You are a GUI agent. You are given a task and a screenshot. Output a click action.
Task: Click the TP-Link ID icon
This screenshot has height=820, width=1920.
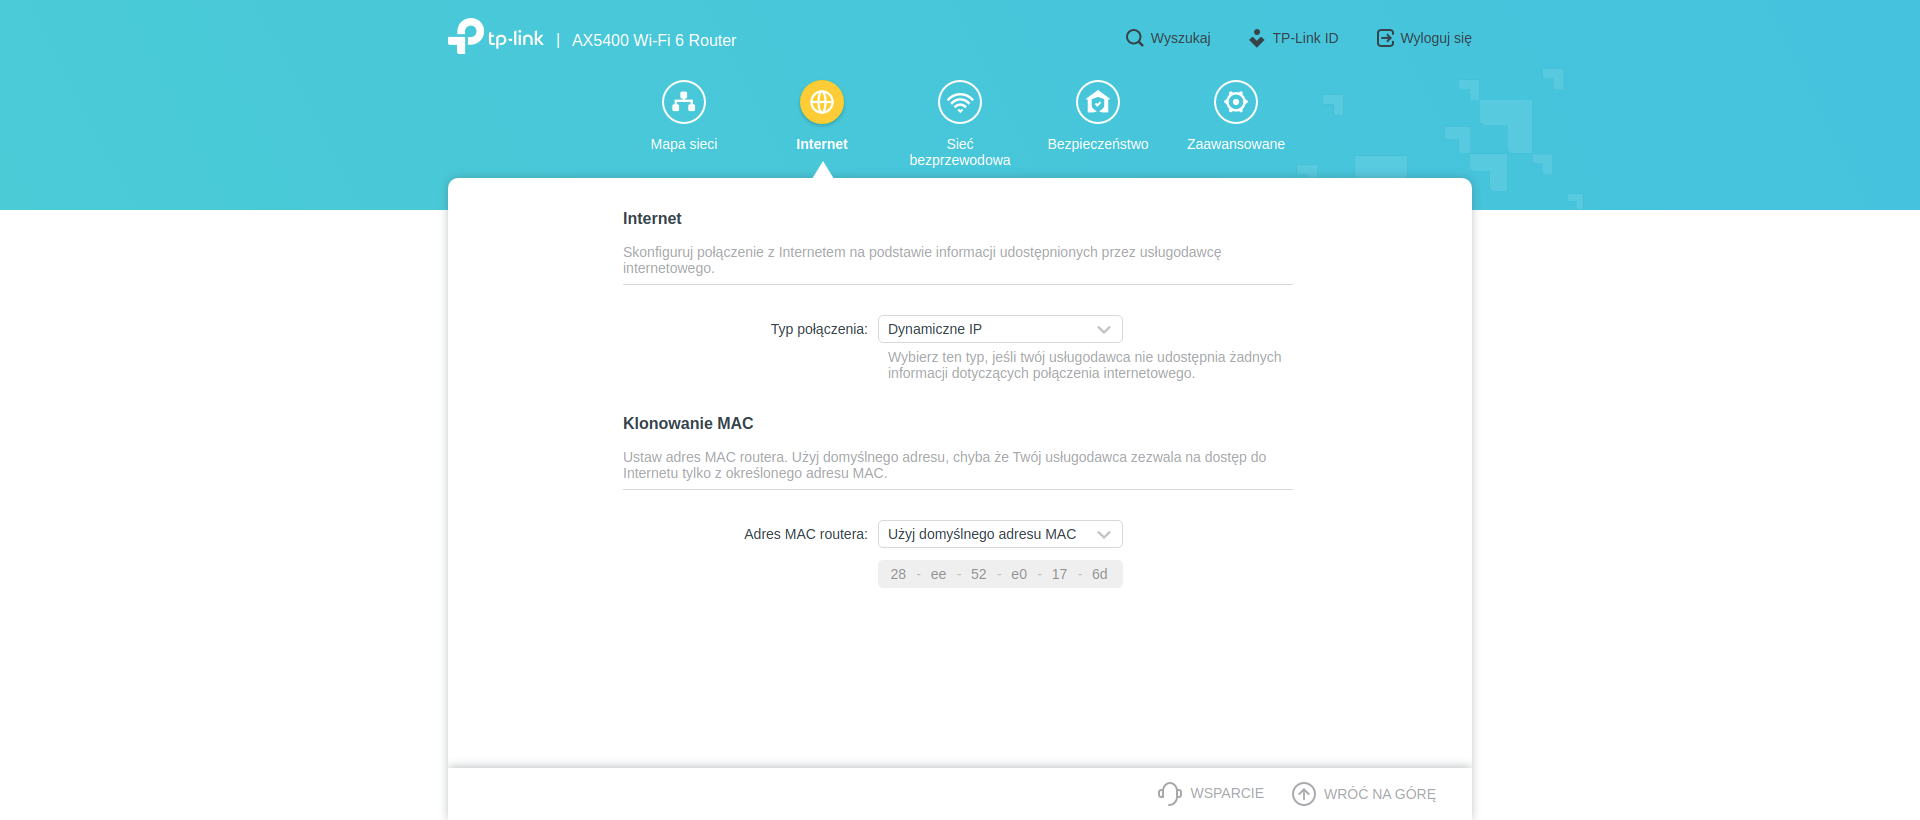pyautogui.click(x=1257, y=38)
